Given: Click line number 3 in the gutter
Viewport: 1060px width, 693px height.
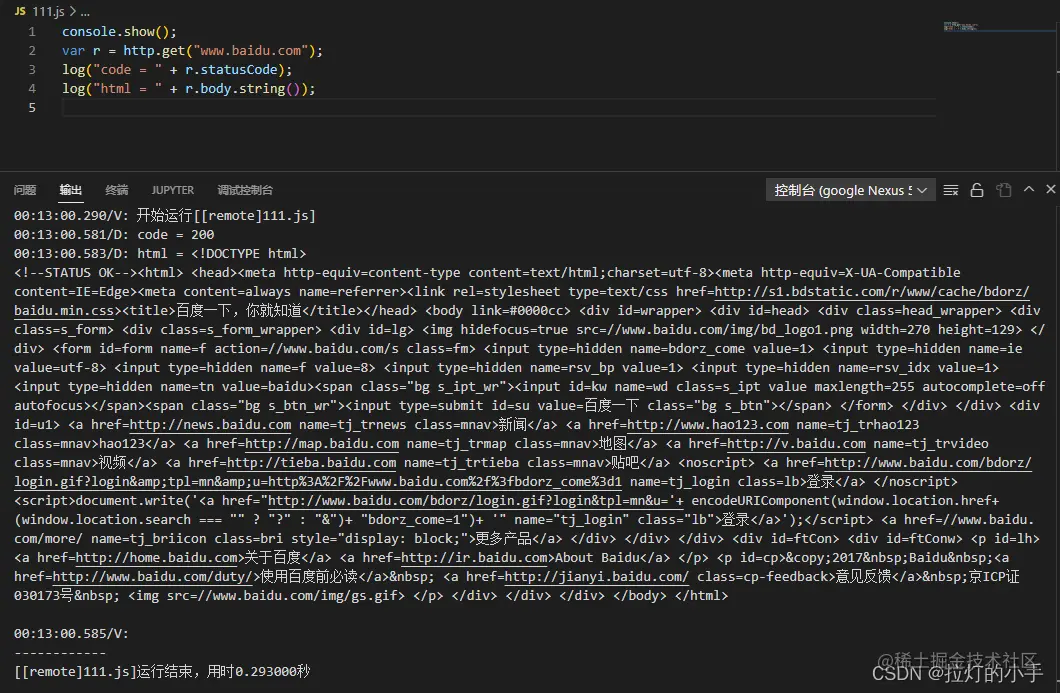Looking at the screenshot, I should point(32,70).
